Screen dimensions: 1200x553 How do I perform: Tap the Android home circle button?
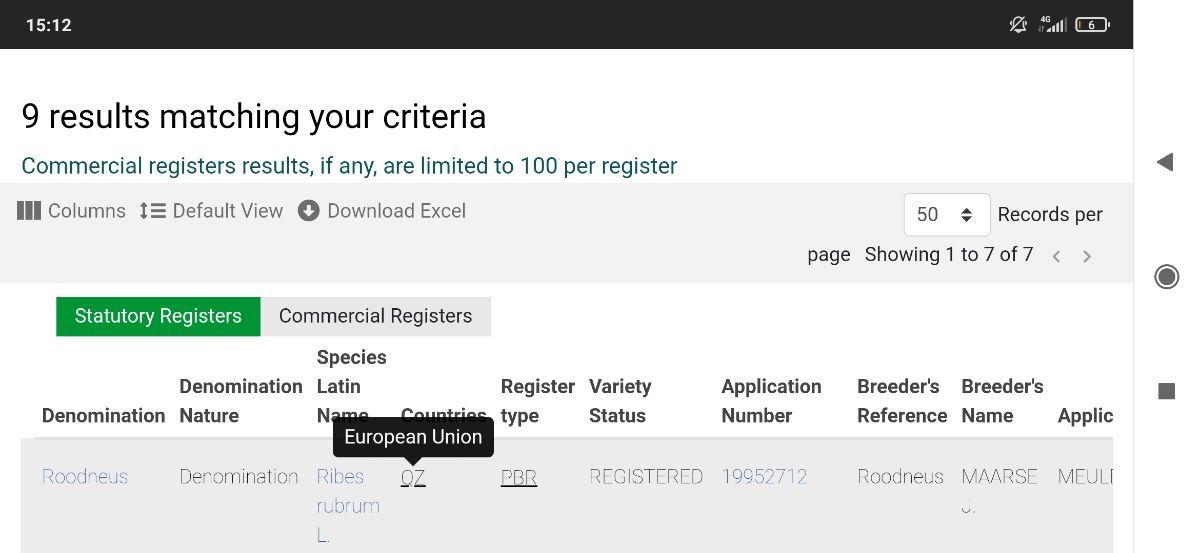(x=1166, y=277)
